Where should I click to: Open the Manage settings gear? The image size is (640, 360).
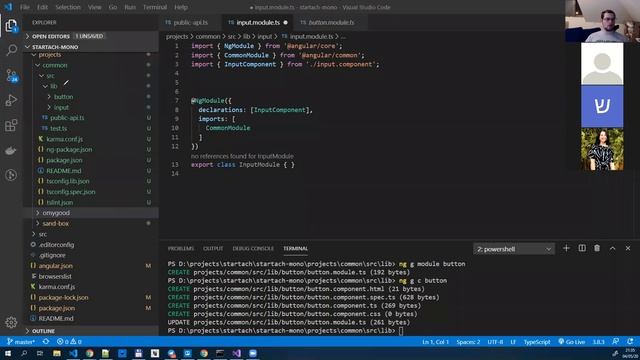point(11,322)
